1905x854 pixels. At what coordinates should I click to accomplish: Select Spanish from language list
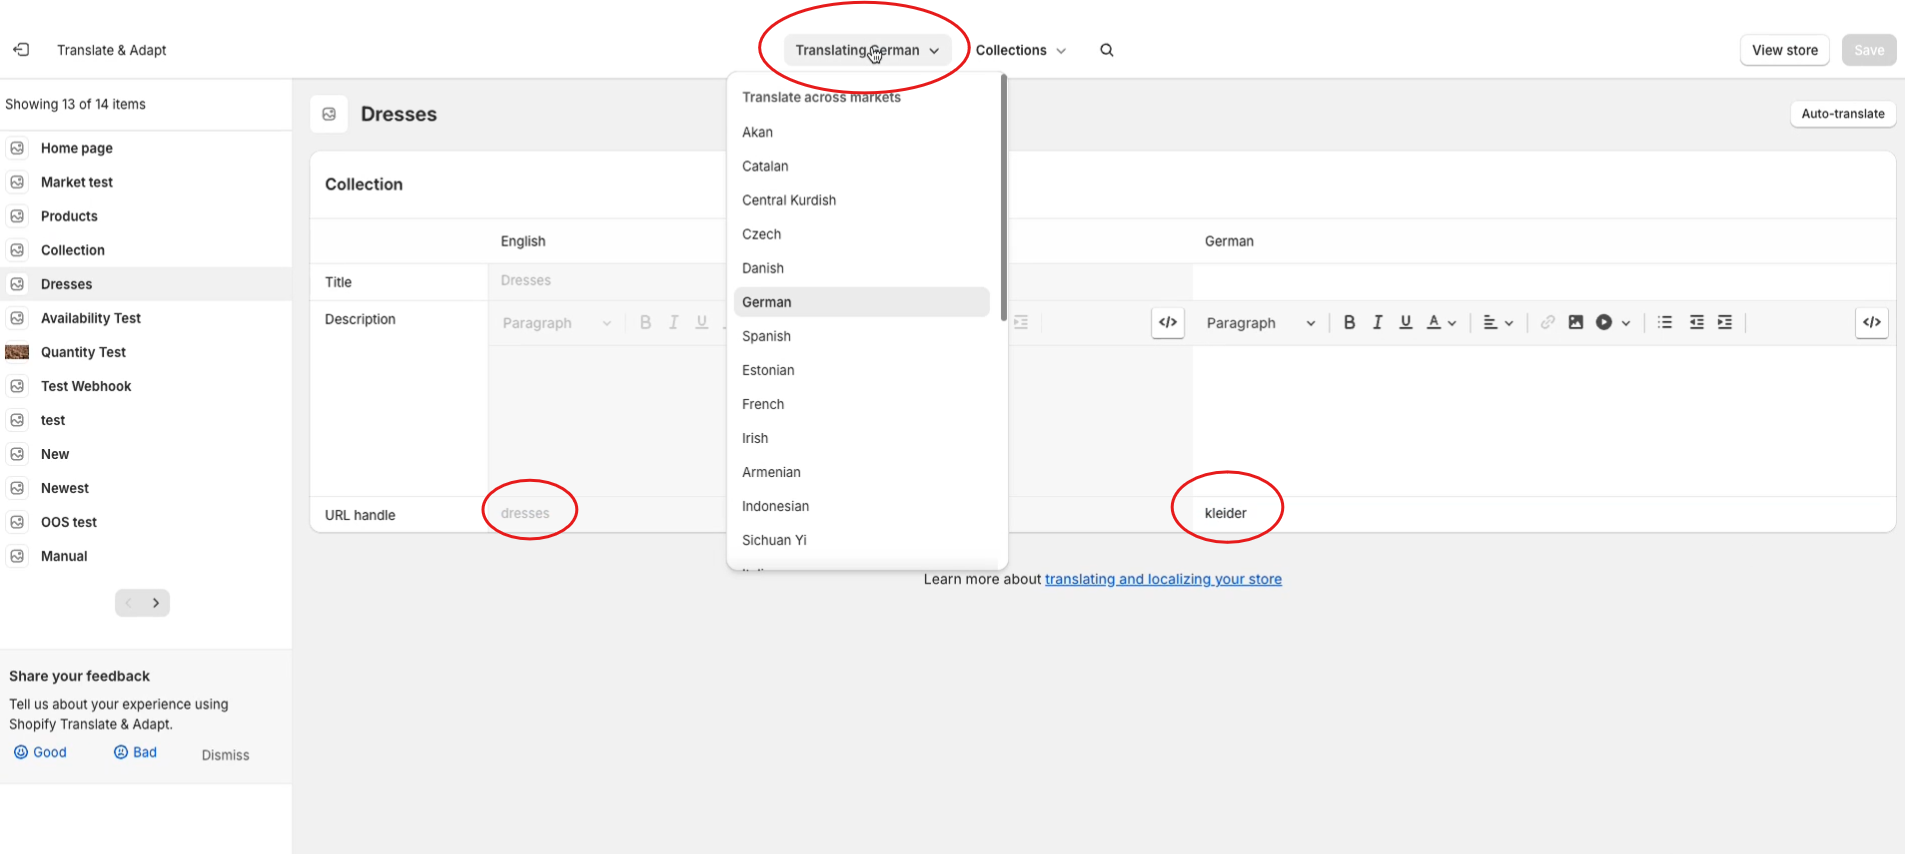pyautogui.click(x=861, y=336)
